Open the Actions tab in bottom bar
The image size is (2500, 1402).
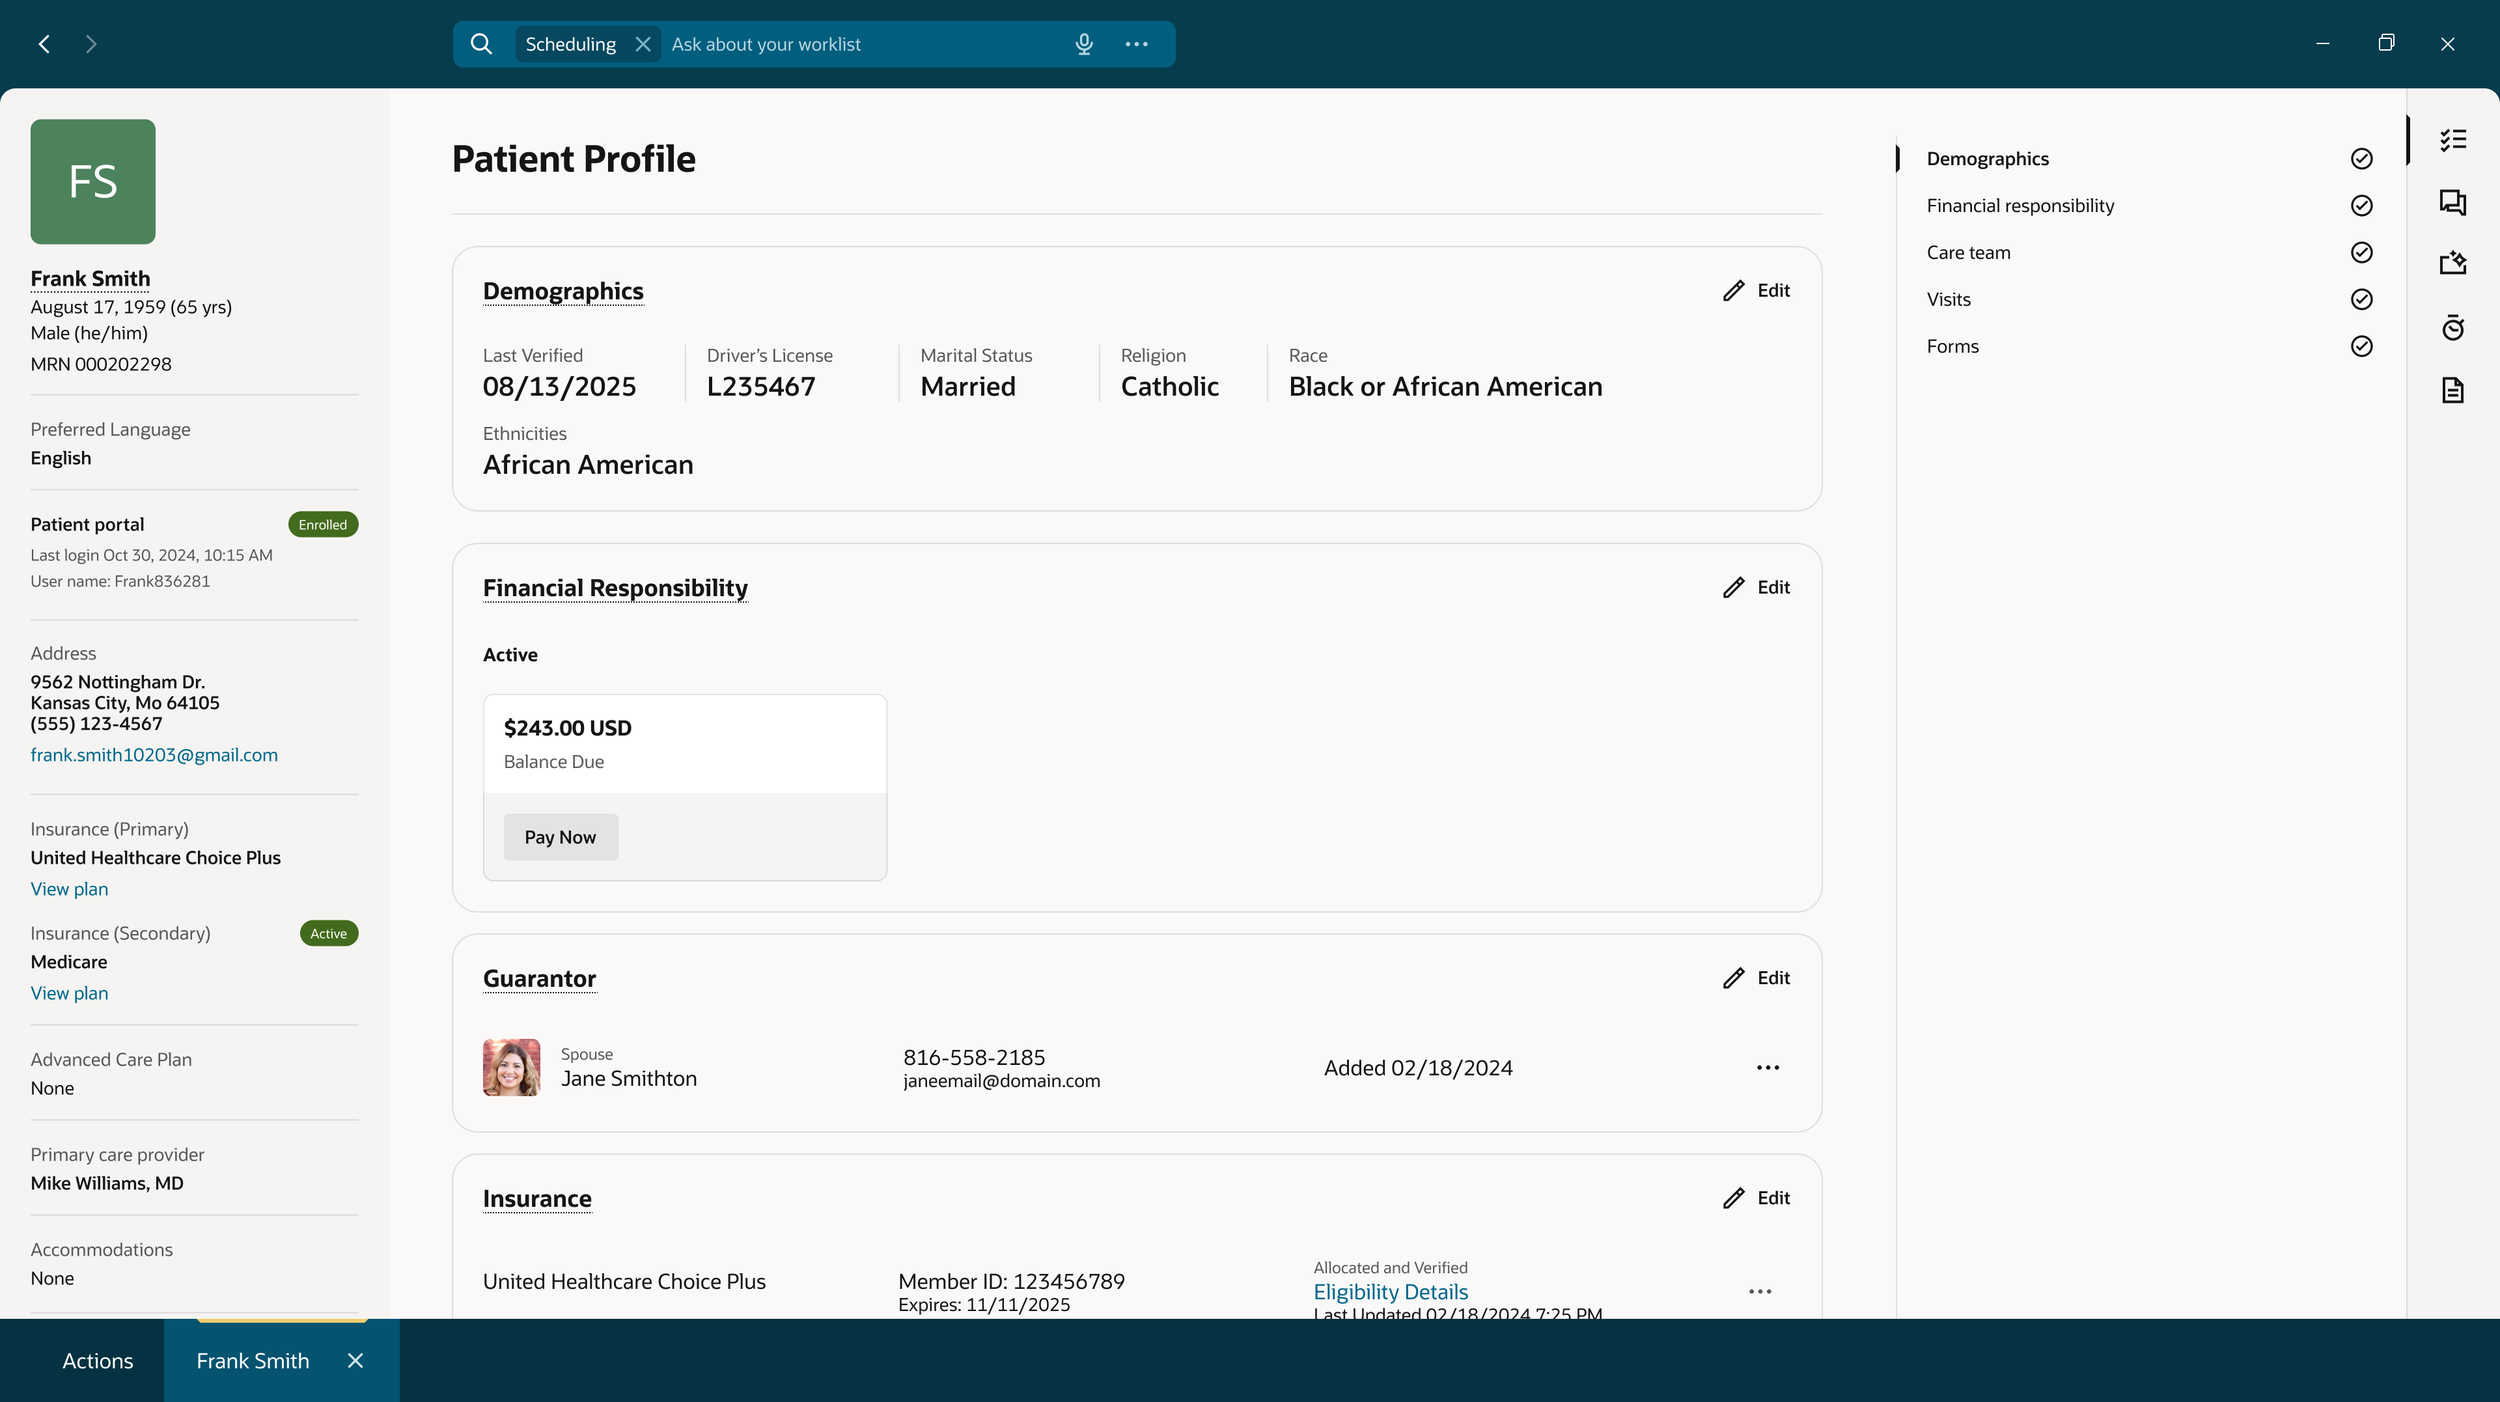(x=97, y=1361)
